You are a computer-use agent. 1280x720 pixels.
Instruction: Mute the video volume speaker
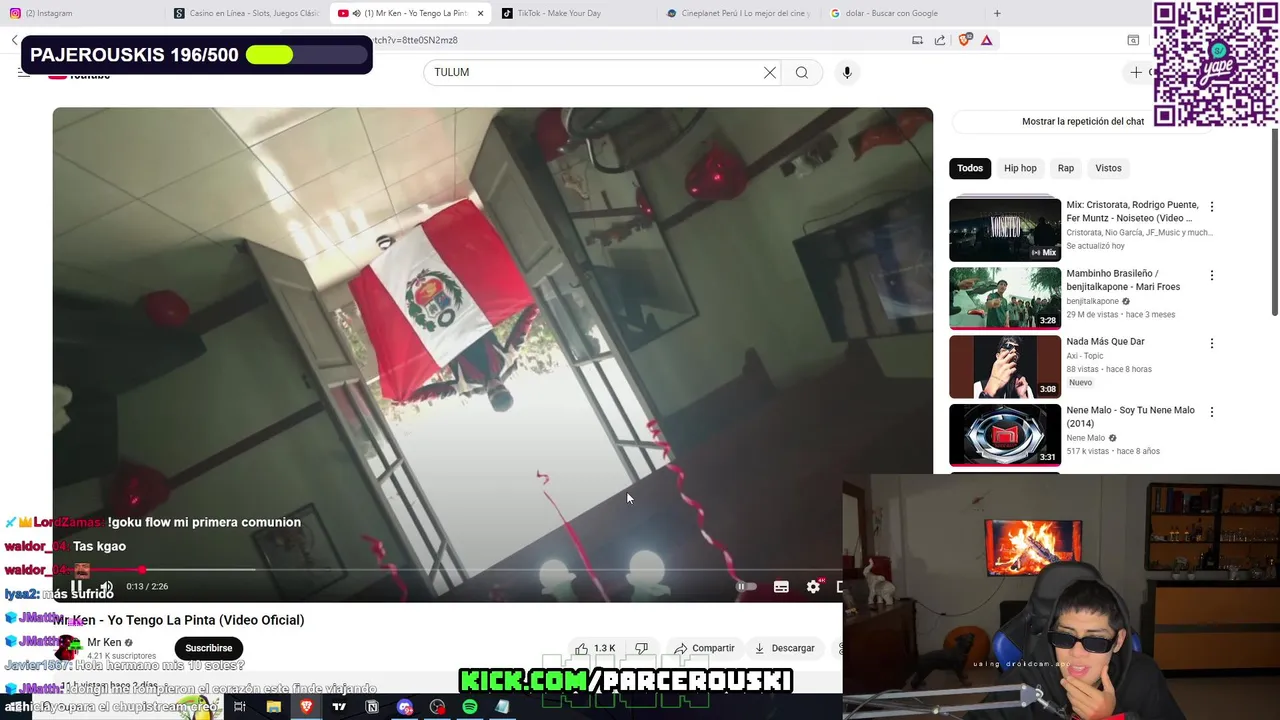tap(106, 587)
